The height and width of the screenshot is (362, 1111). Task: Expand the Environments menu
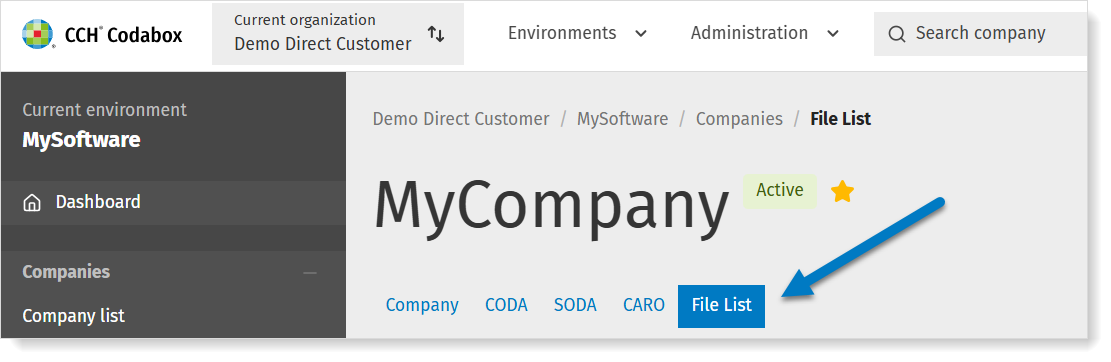coord(577,33)
